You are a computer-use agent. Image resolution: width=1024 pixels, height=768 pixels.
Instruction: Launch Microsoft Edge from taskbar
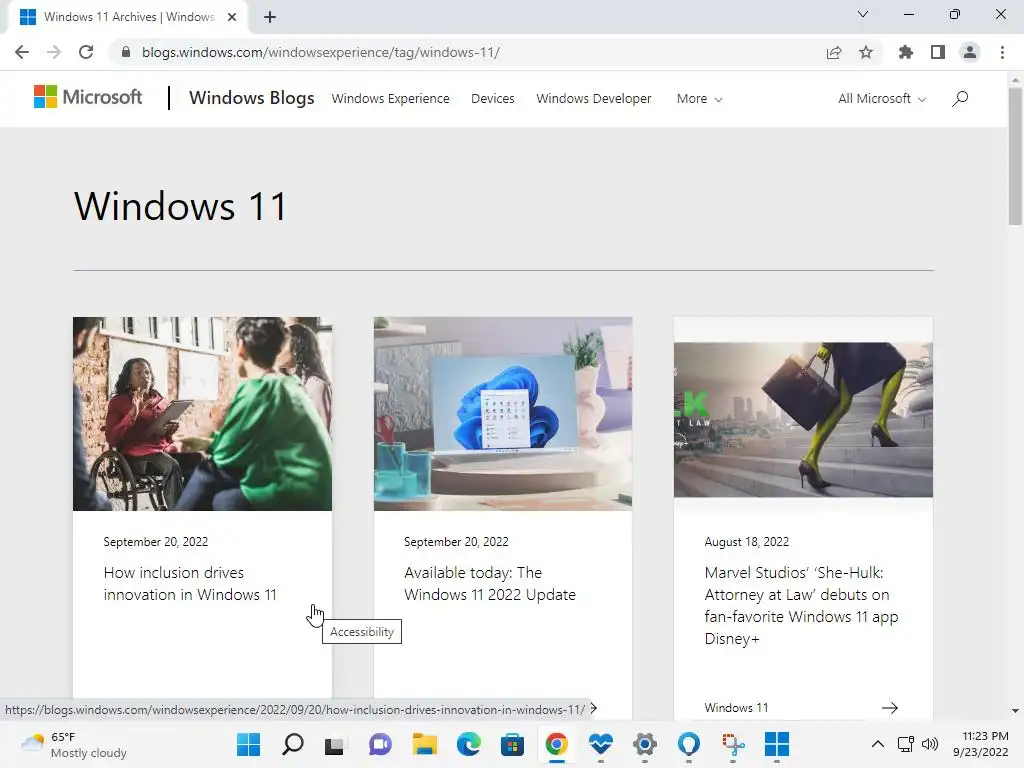[468, 744]
